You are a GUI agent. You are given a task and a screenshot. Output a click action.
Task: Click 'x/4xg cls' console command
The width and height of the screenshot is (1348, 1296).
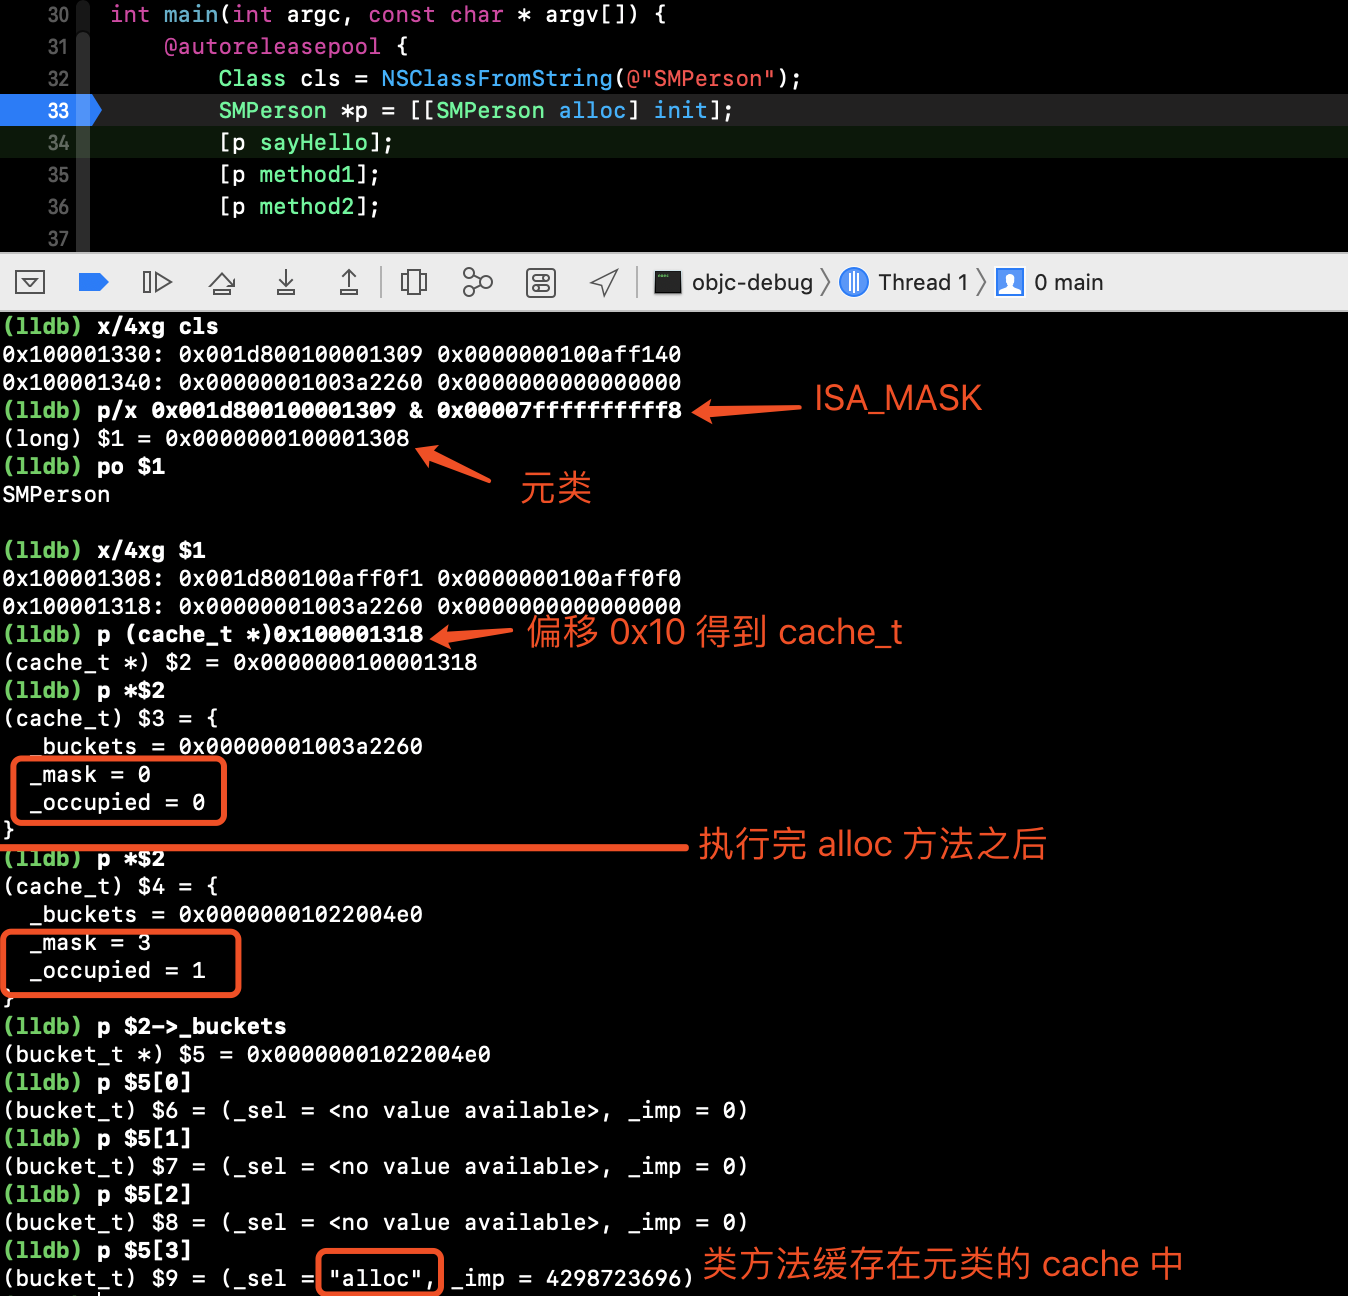tap(157, 327)
